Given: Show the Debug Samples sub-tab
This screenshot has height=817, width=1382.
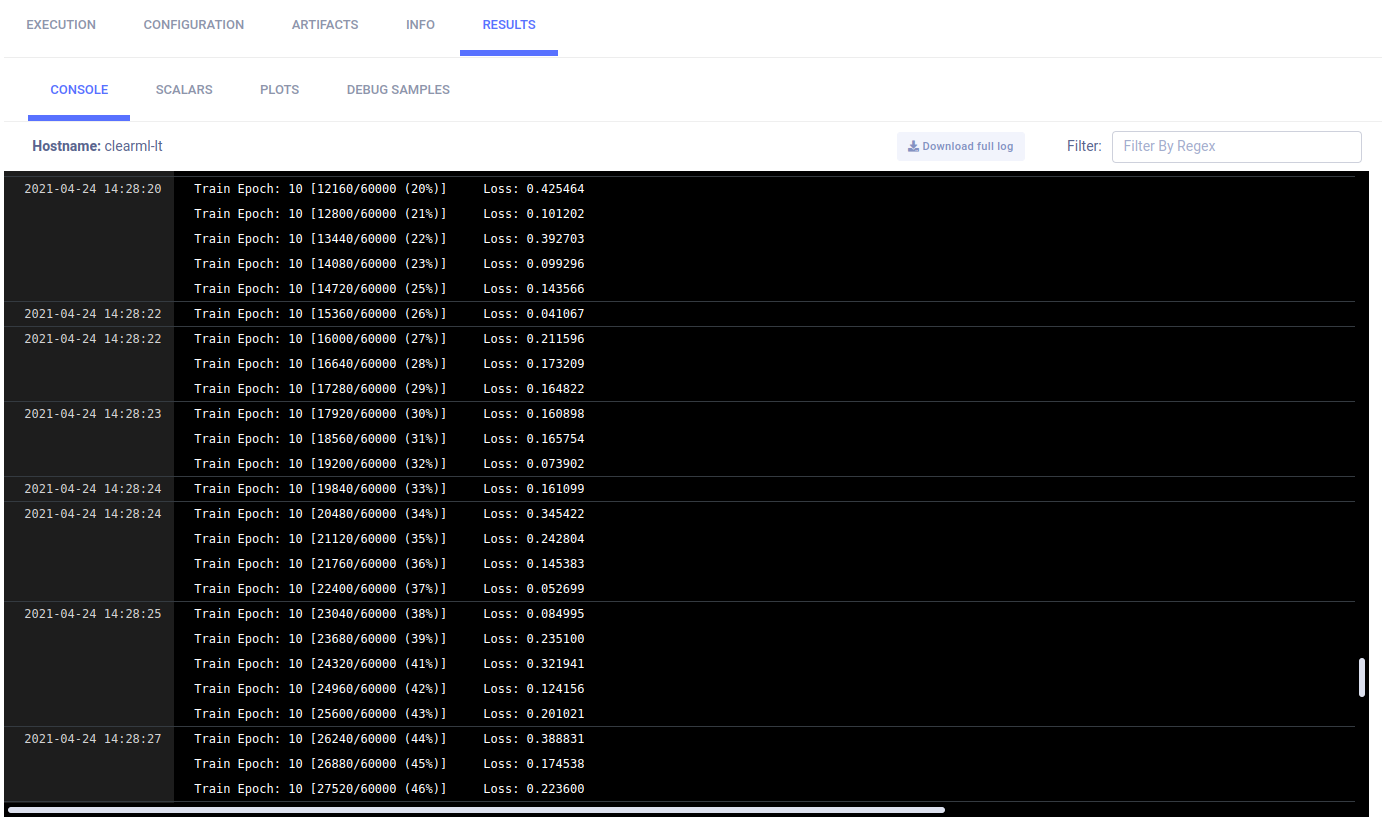Looking at the screenshot, I should pyautogui.click(x=398, y=90).
